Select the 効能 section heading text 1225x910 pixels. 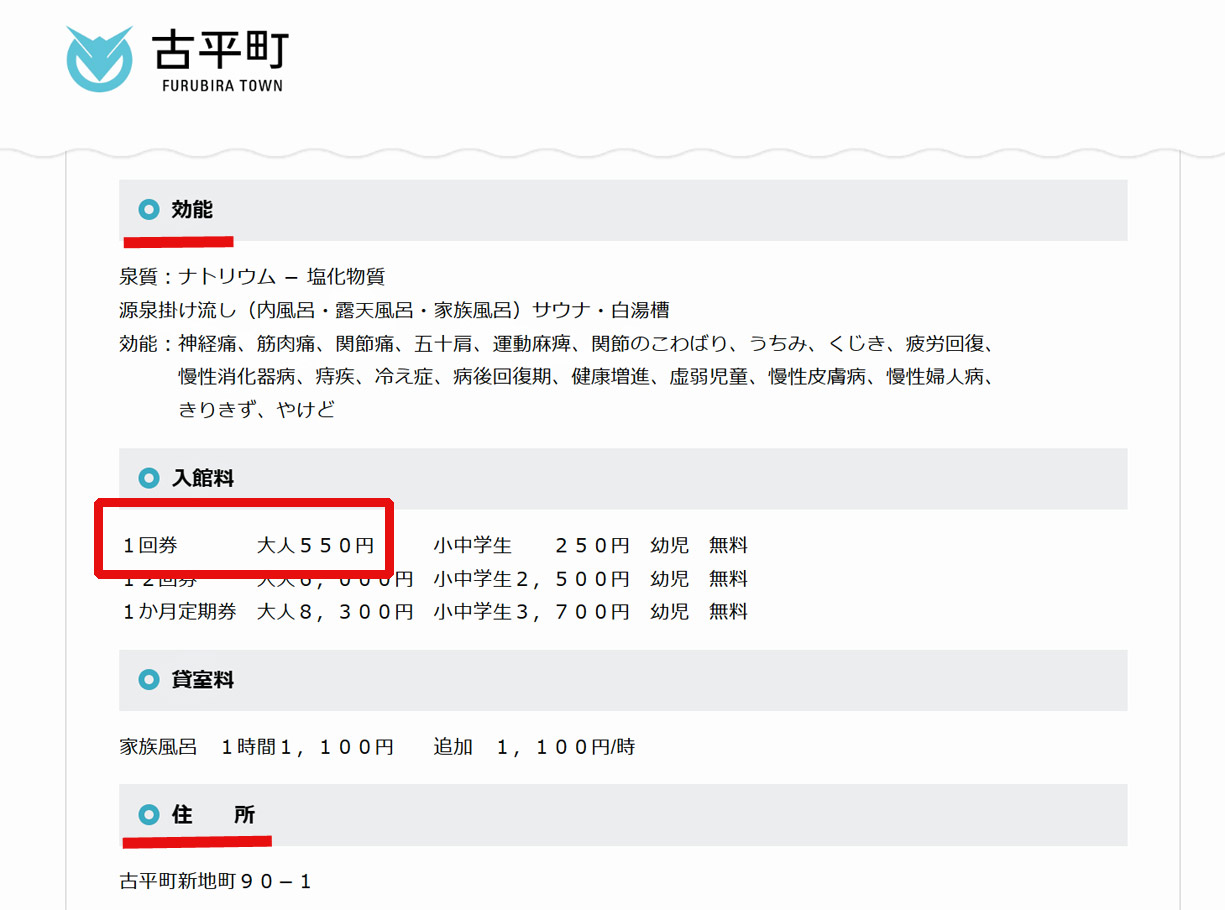(x=192, y=210)
